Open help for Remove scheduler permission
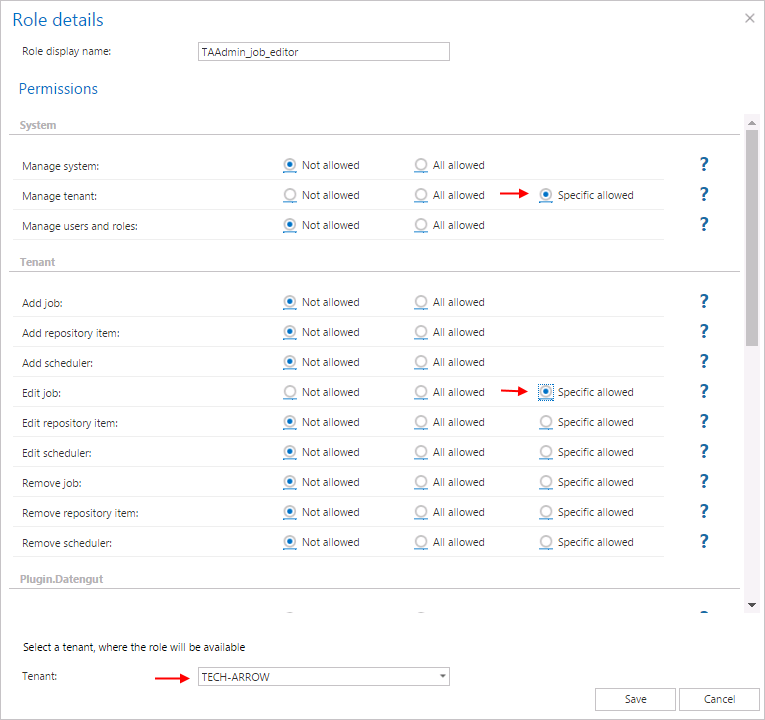The image size is (765, 720). pyautogui.click(x=704, y=541)
